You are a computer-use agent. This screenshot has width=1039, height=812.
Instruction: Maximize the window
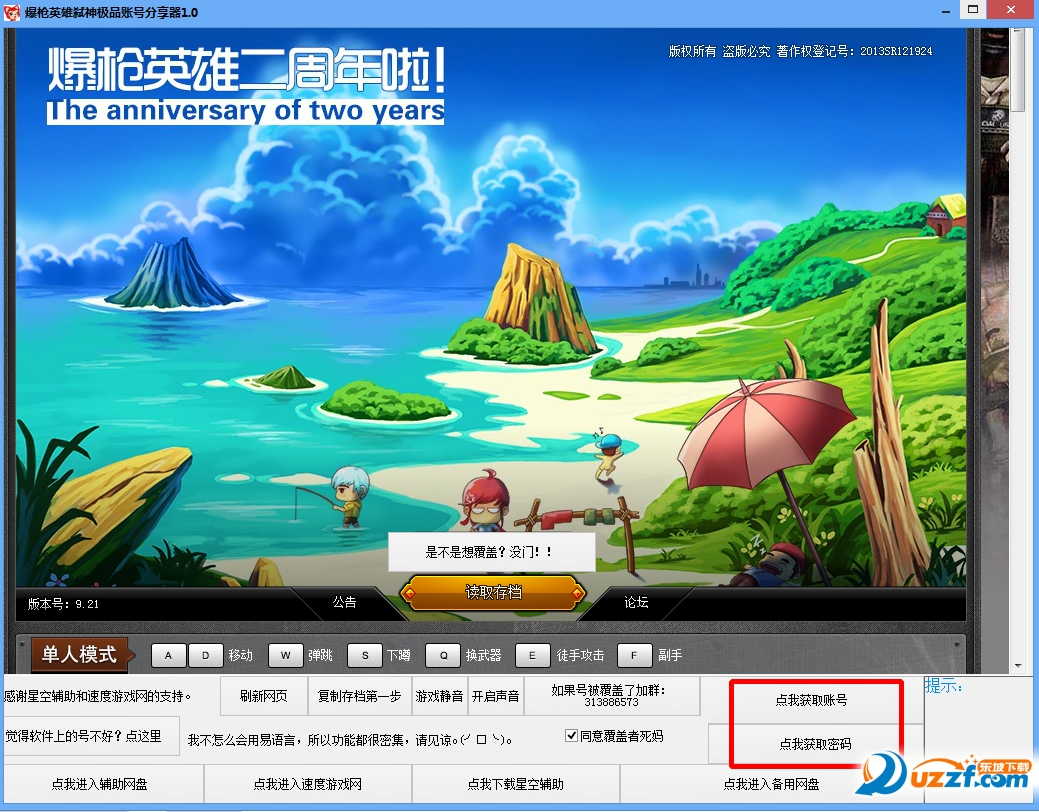[x=973, y=9]
